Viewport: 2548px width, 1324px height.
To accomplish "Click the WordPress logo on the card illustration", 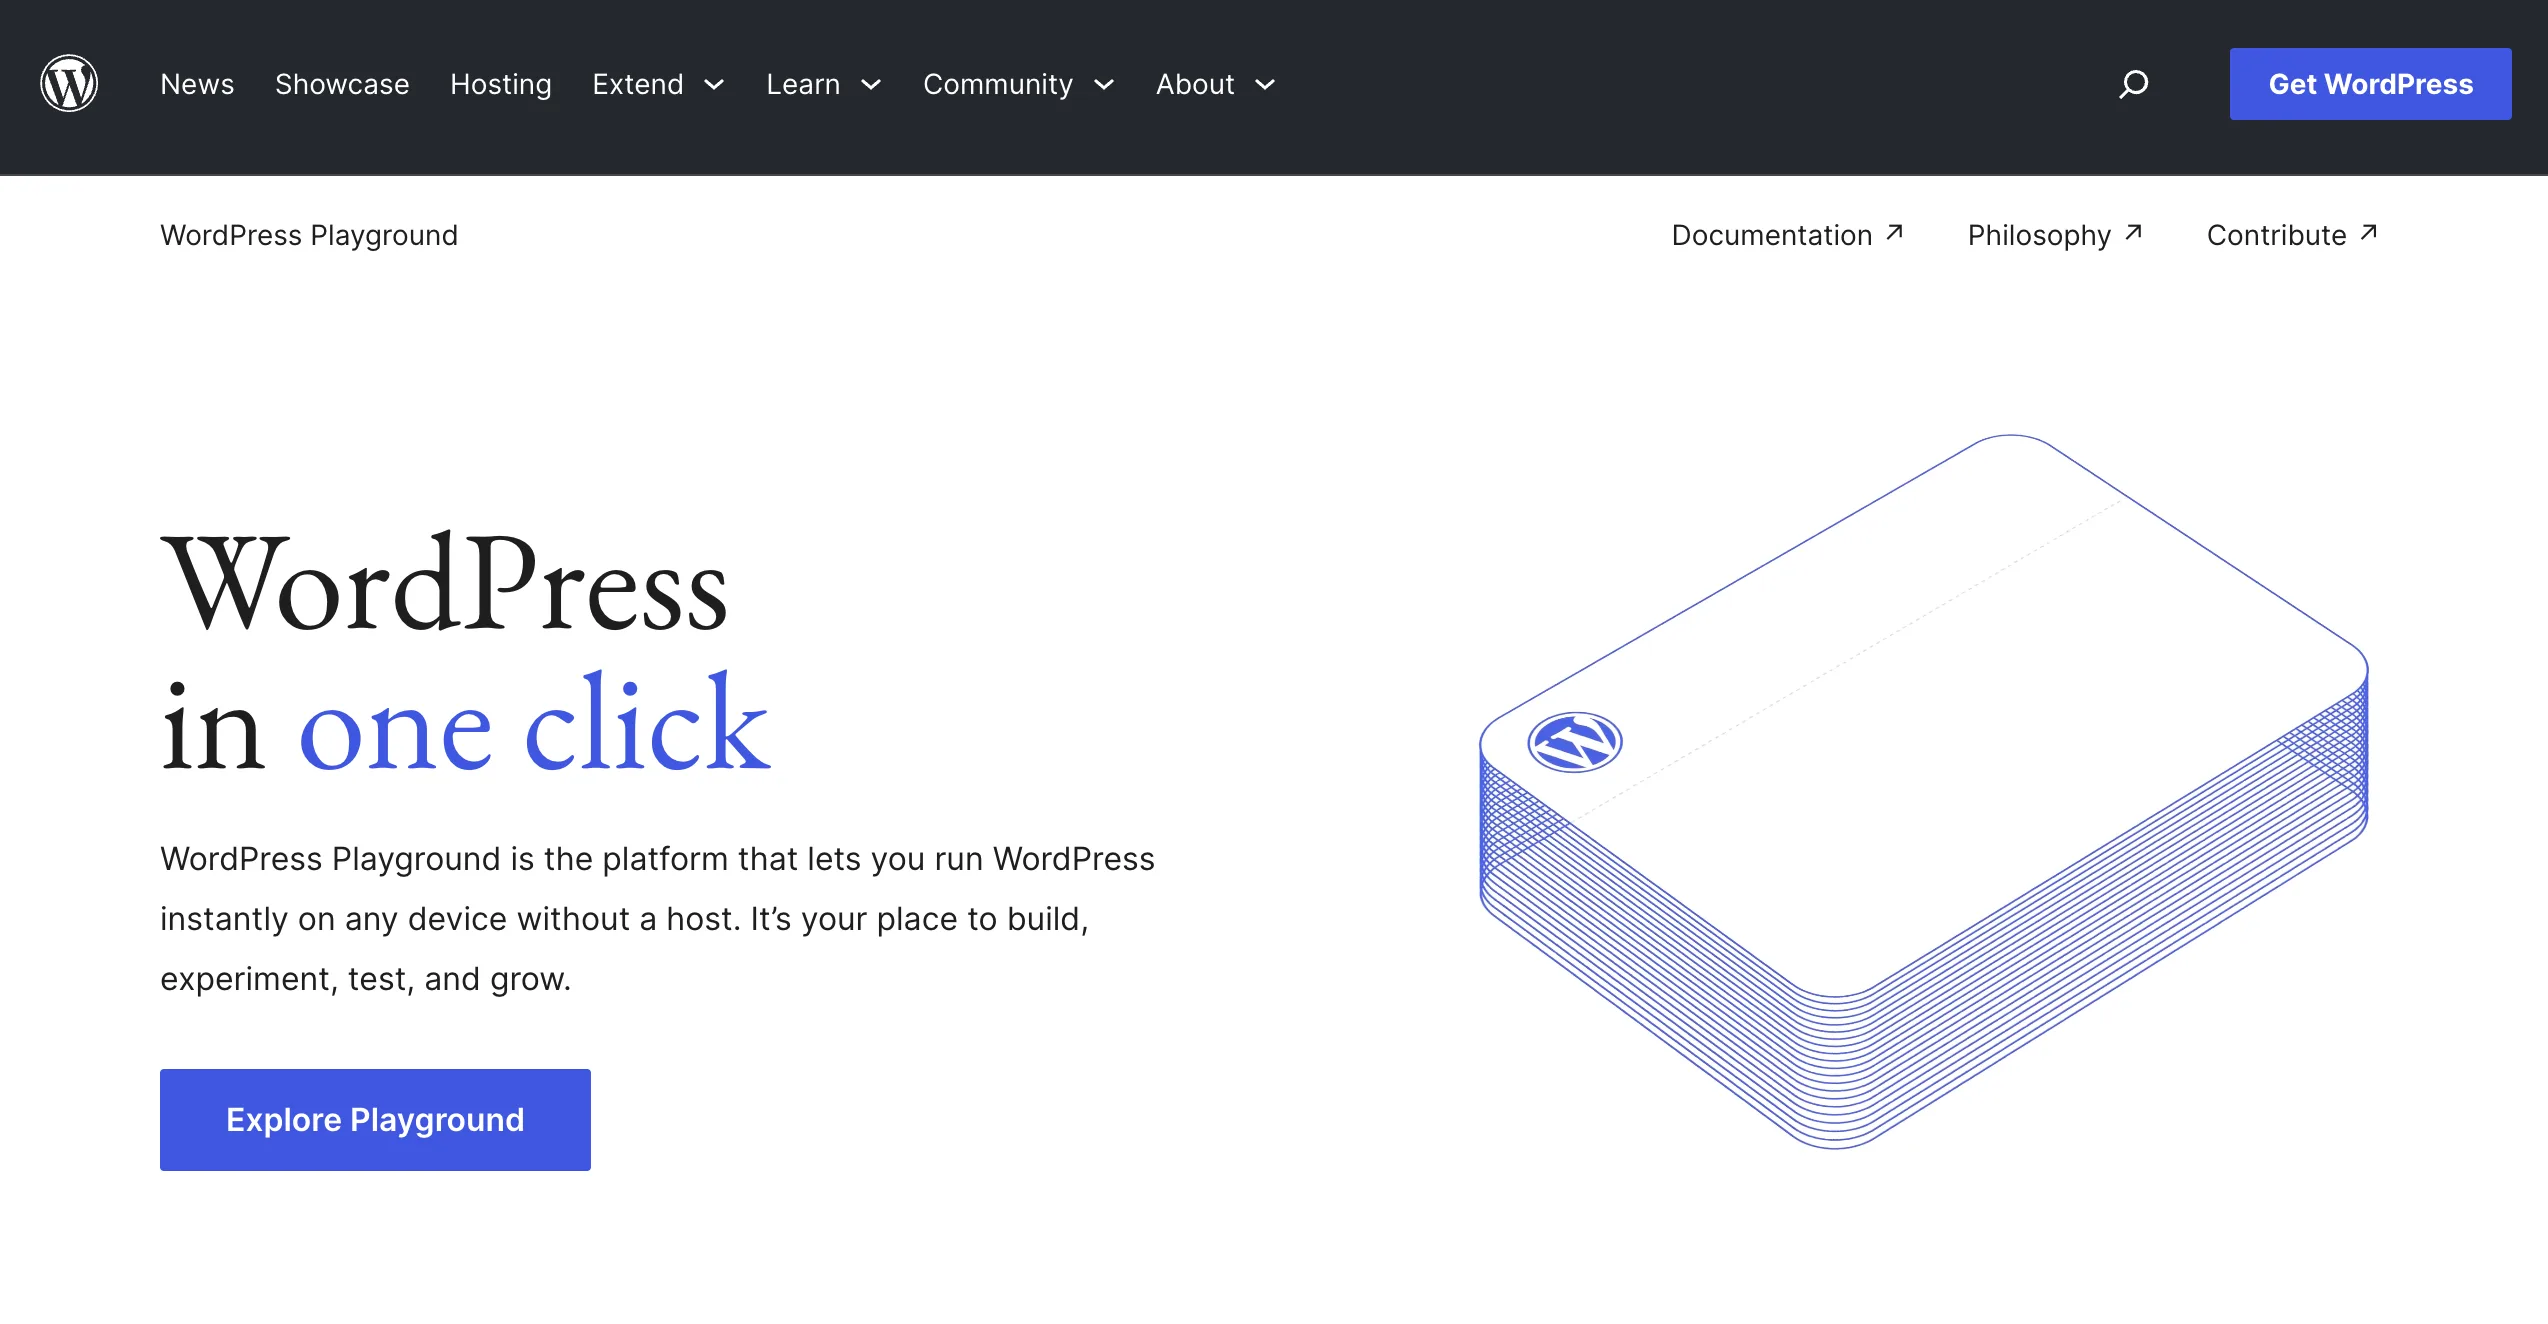I will click(x=1574, y=742).
